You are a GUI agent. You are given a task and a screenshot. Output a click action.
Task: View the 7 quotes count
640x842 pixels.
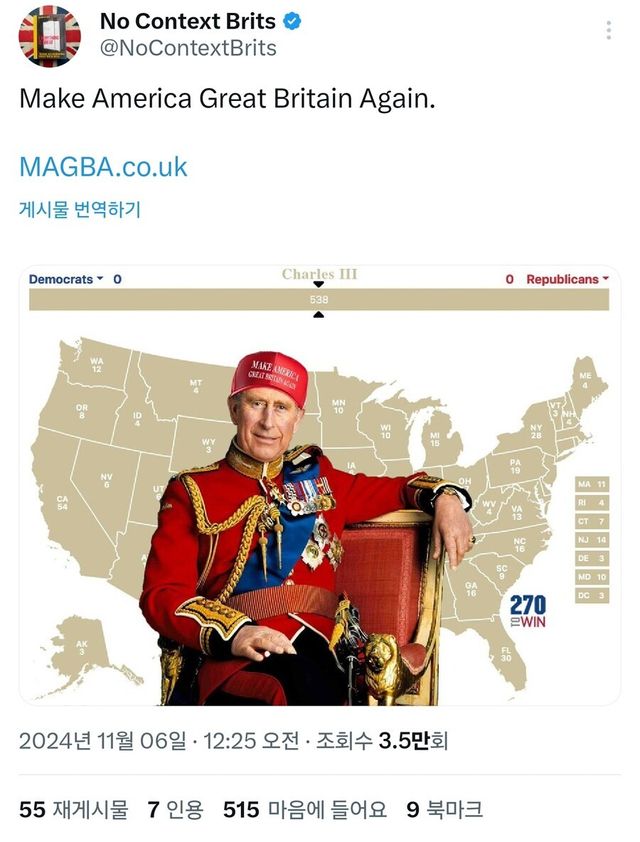176,809
